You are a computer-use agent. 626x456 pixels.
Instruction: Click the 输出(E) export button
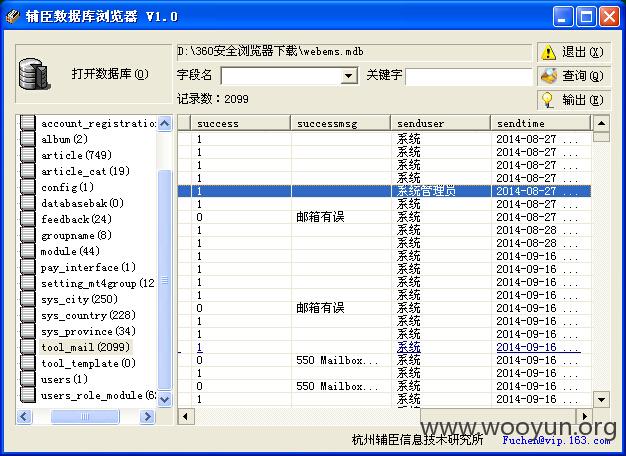[574, 99]
